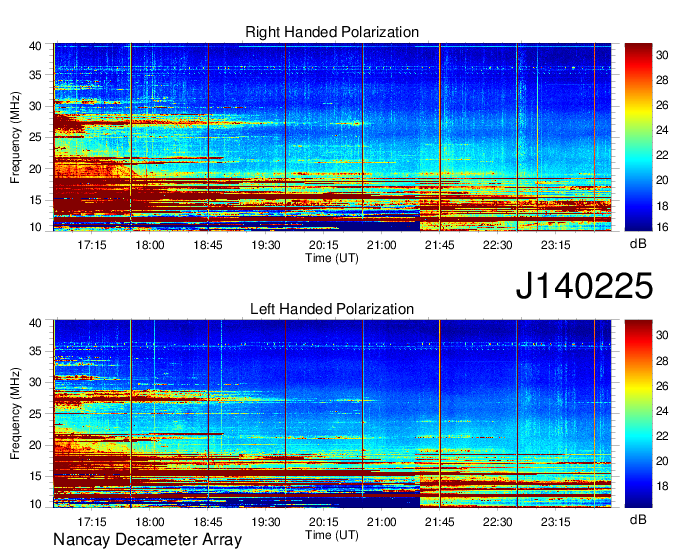Screen dimensions: 680x552
Task: Click 17:15 time tick of Left Handed plot
Action: (92, 522)
